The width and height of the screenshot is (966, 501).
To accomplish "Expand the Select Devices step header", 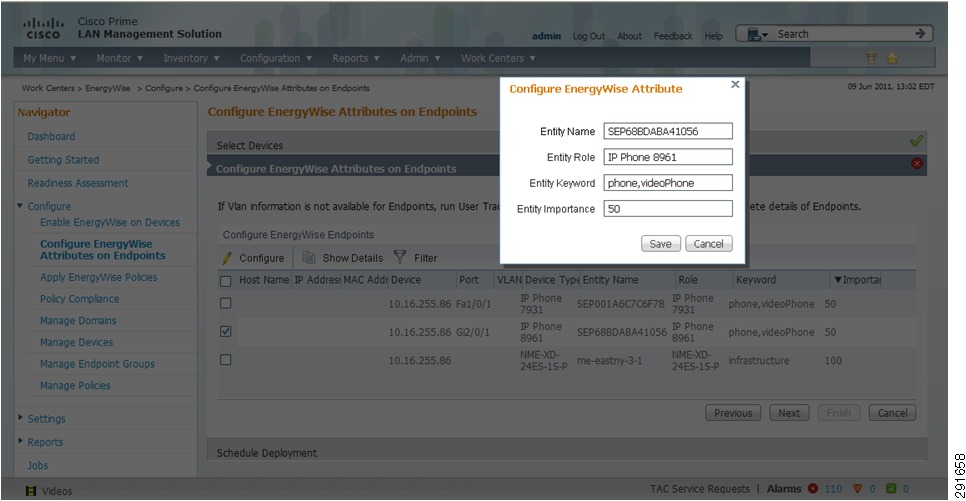I will [x=566, y=143].
